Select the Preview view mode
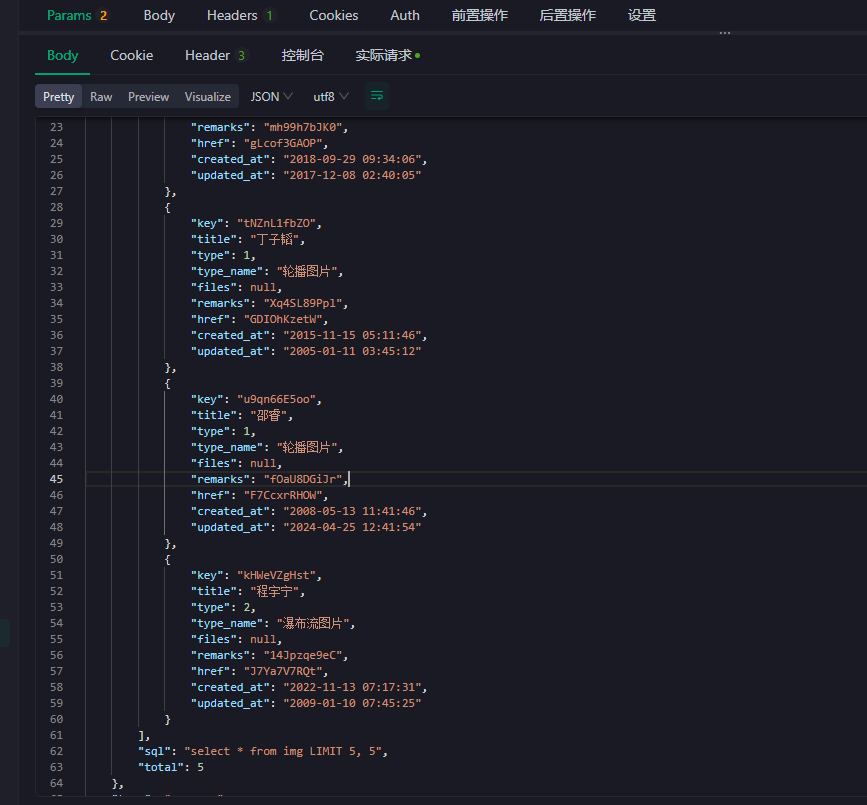 [x=148, y=97]
